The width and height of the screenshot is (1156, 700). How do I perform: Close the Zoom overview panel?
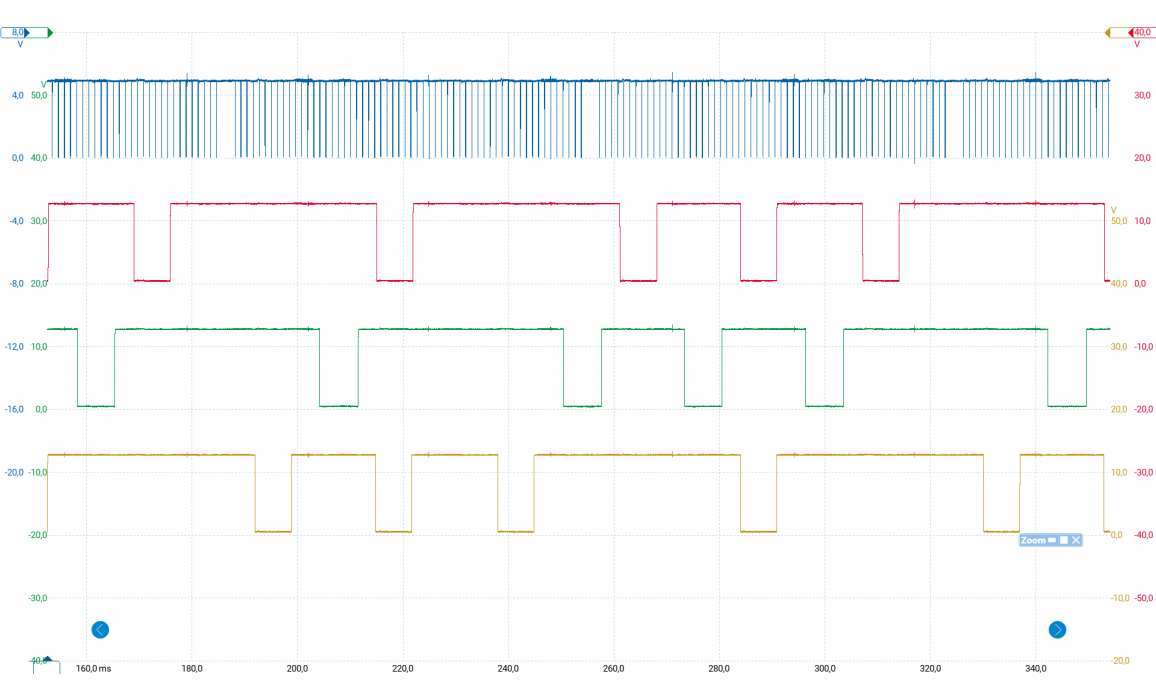(x=1076, y=540)
